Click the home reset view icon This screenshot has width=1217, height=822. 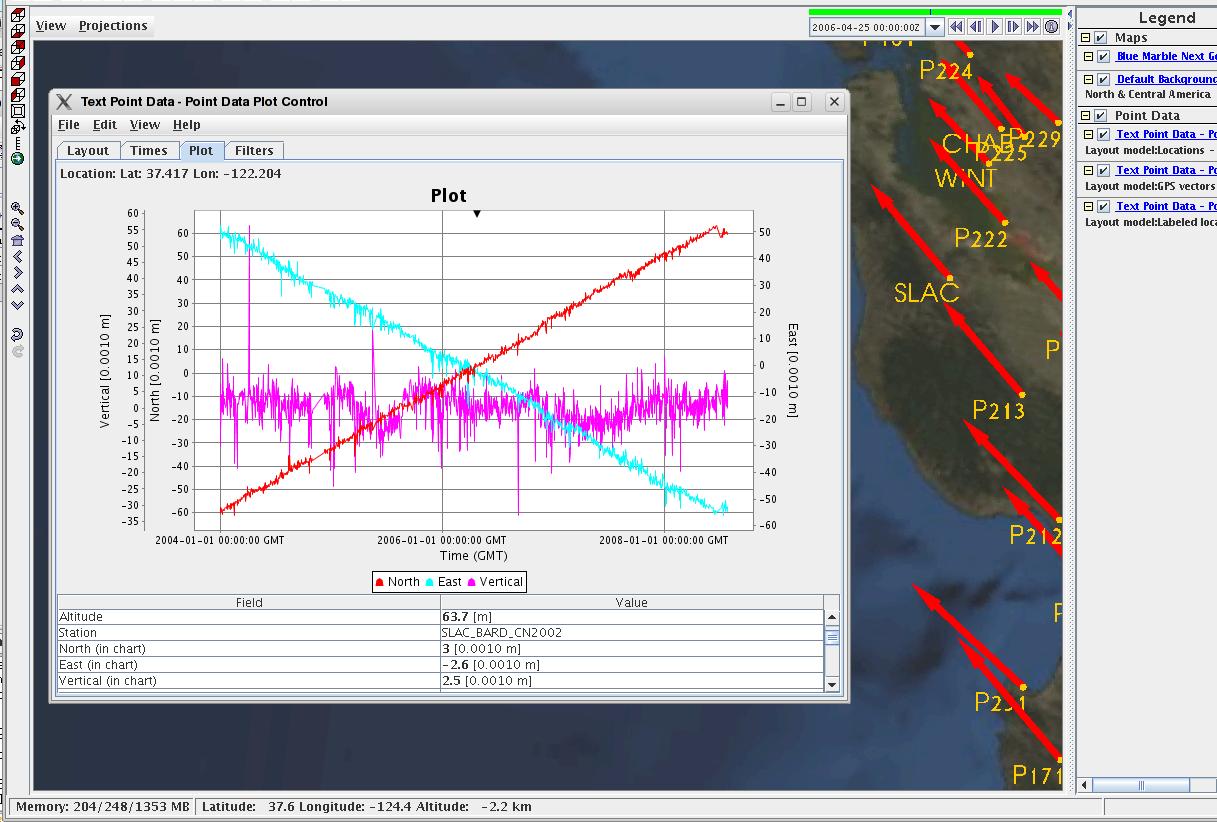pos(17,240)
